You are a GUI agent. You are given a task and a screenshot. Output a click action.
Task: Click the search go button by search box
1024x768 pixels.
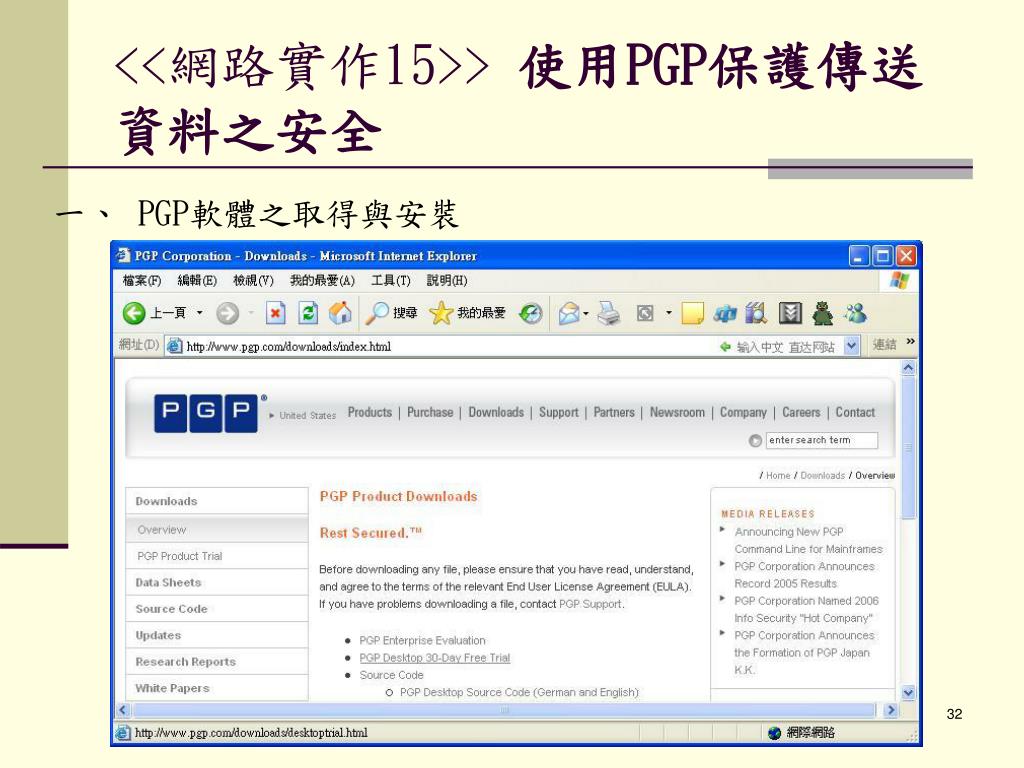point(755,441)
